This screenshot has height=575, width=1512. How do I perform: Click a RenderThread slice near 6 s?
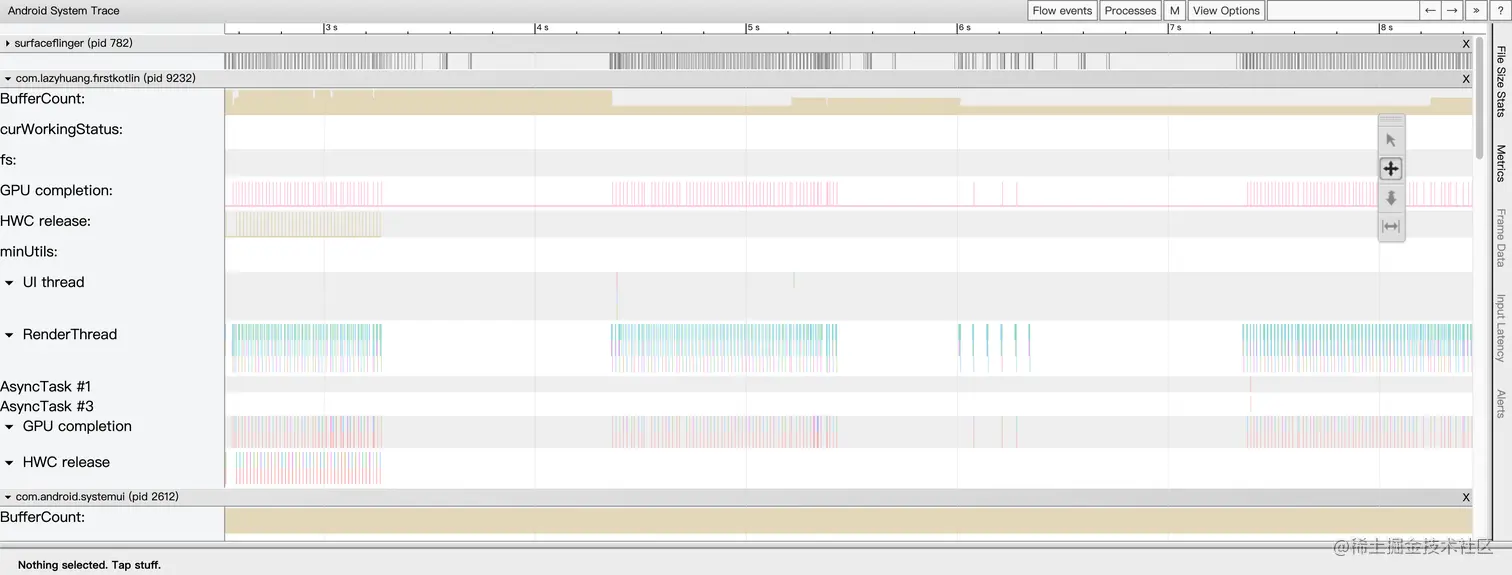[x=959, y=338]
